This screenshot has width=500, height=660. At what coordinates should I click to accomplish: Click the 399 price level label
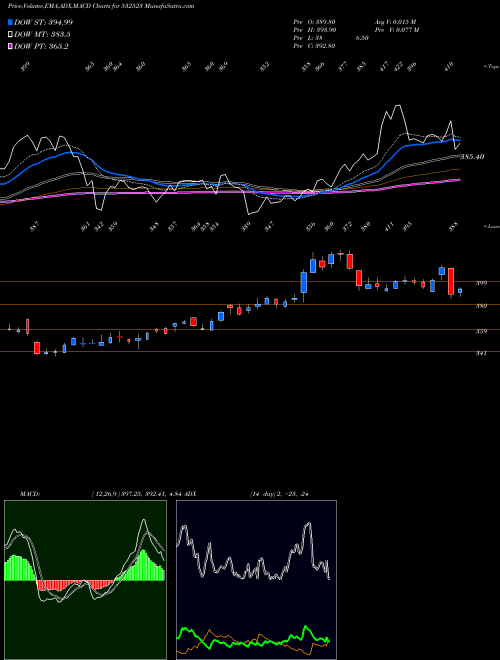pos(481,283)
